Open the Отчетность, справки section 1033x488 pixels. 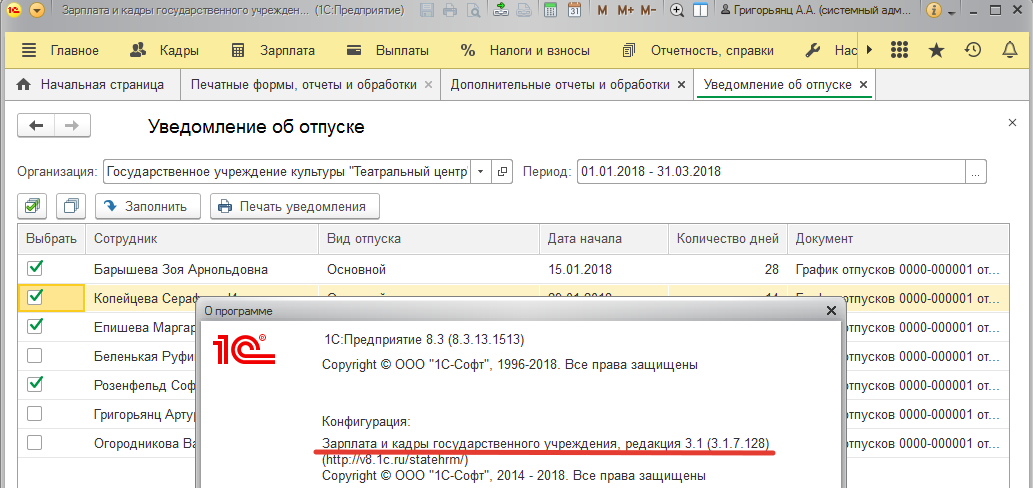(698, 51)
